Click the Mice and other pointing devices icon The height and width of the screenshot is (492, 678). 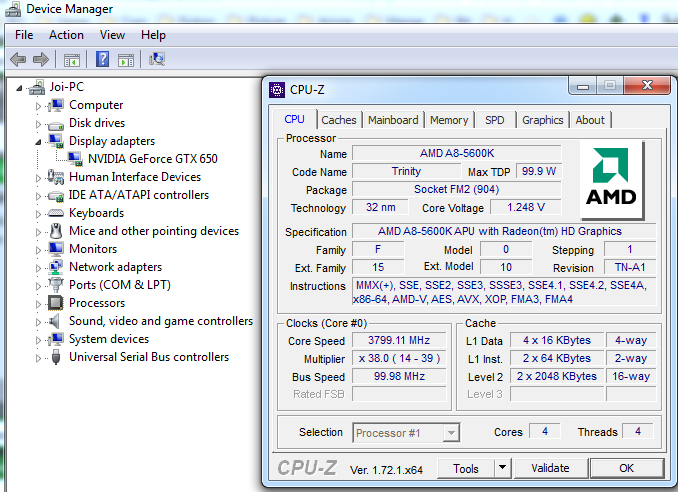pos(56,231)
